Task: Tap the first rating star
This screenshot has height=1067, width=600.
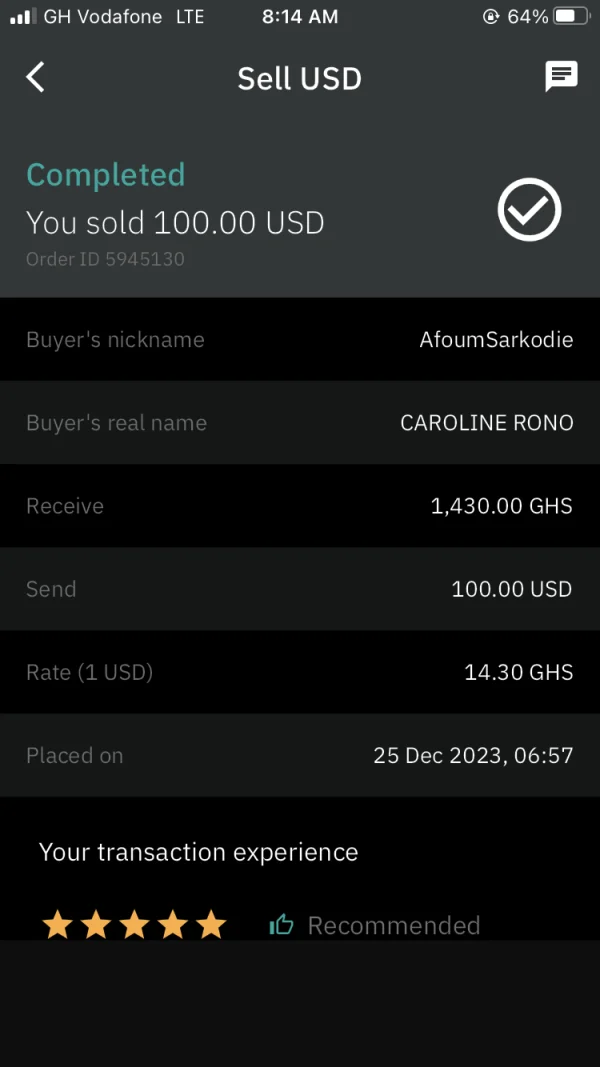Action: tap(58, 925)
